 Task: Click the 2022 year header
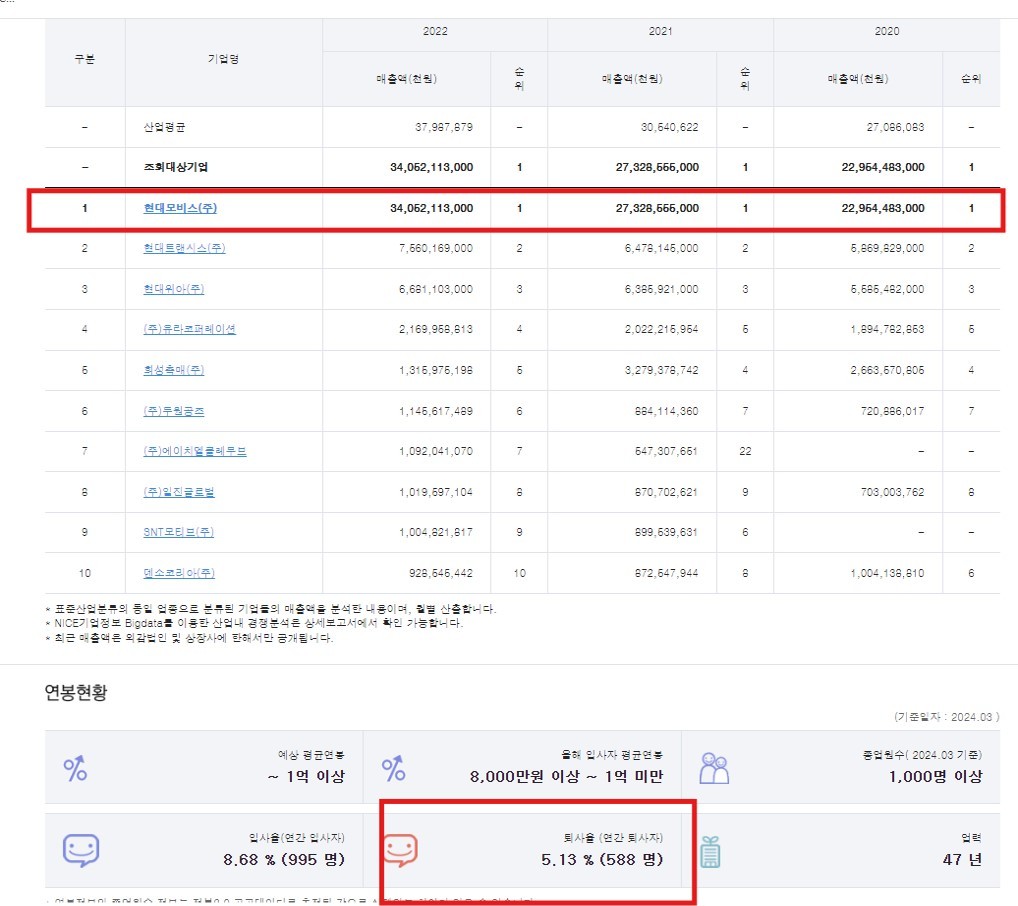(435, 31)
